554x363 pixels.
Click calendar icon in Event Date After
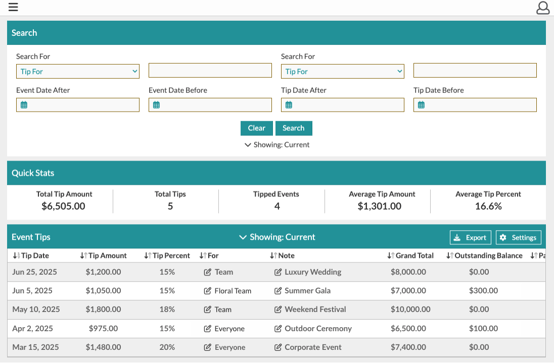(24, 105)
